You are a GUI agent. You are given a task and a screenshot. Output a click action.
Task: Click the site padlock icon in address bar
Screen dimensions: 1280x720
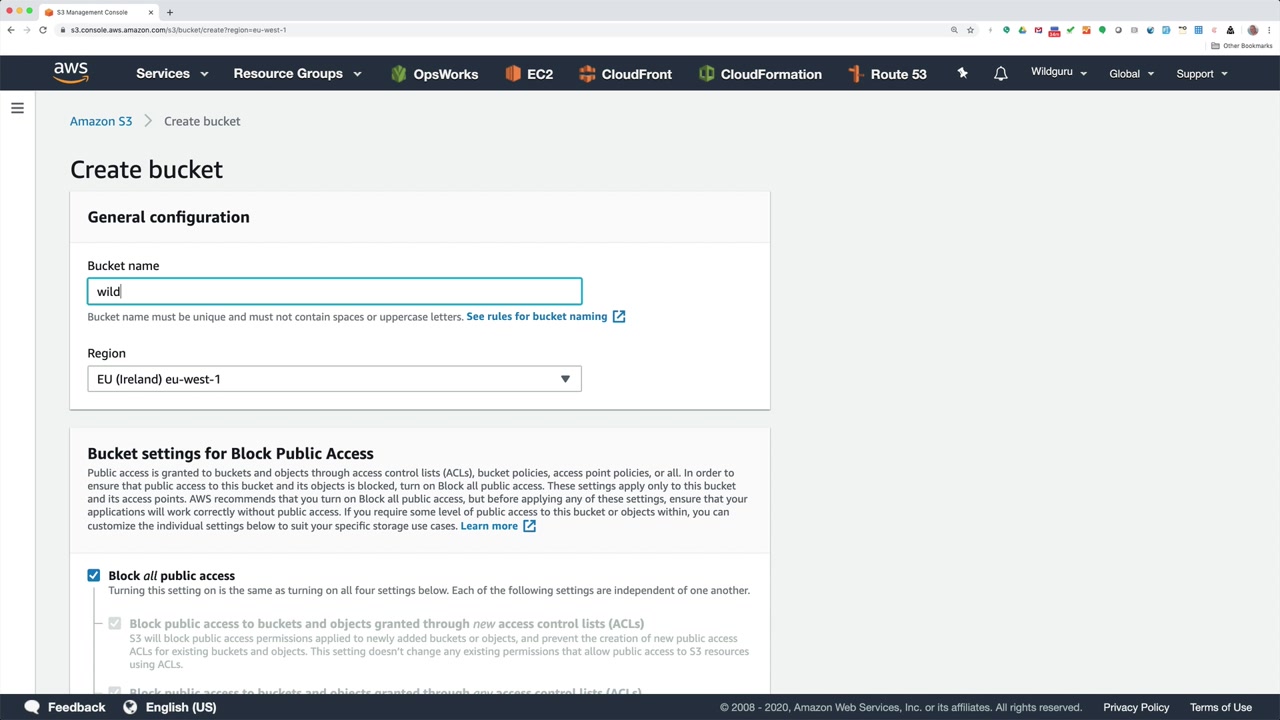pos(63,30)
